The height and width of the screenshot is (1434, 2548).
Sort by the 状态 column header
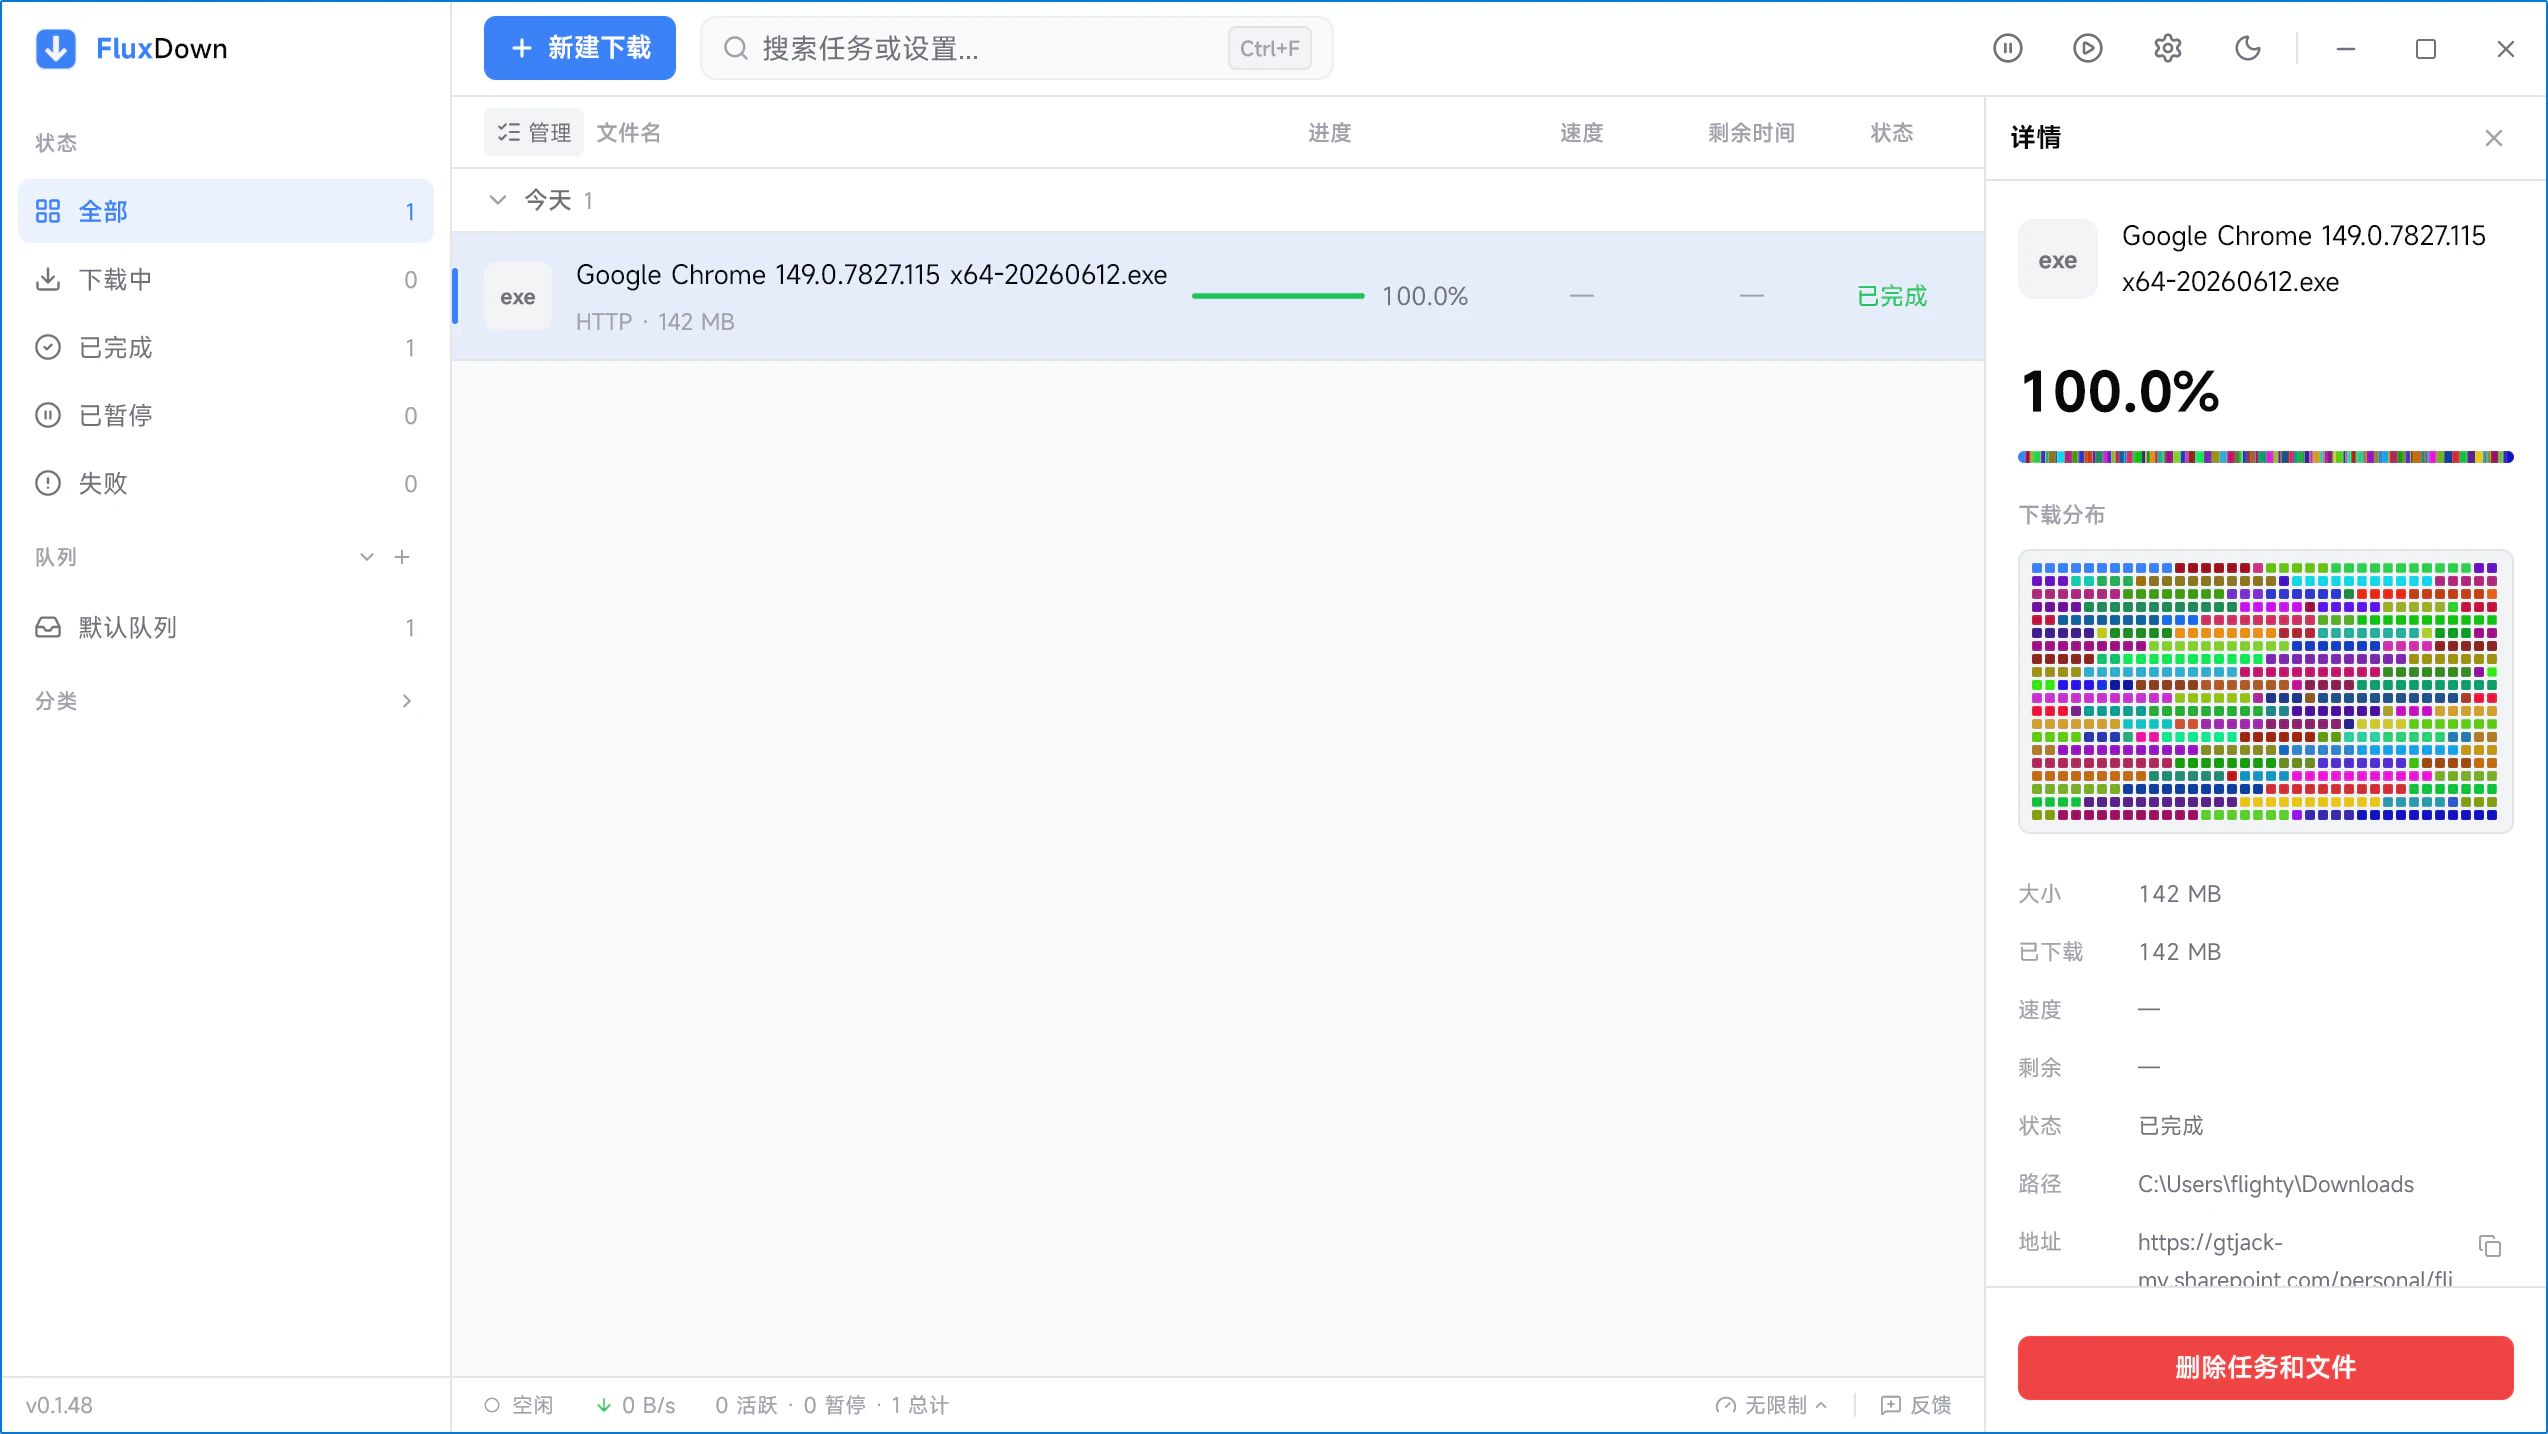pos(1892,132)
